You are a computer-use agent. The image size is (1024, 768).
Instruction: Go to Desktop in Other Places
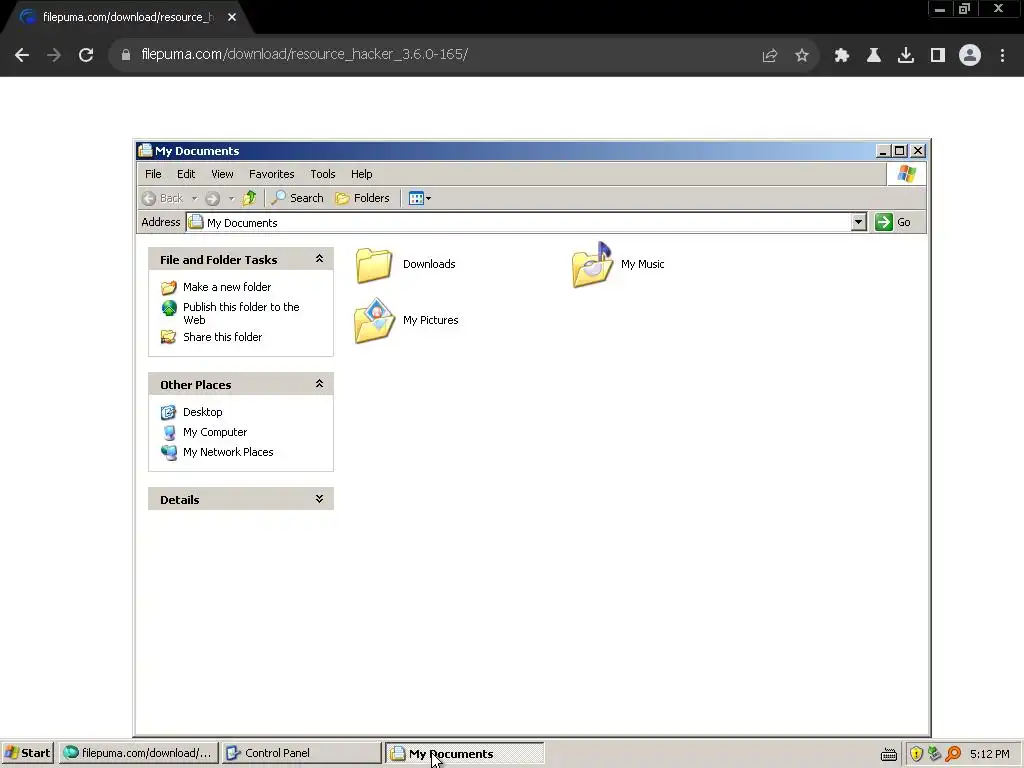click(202, 412)
